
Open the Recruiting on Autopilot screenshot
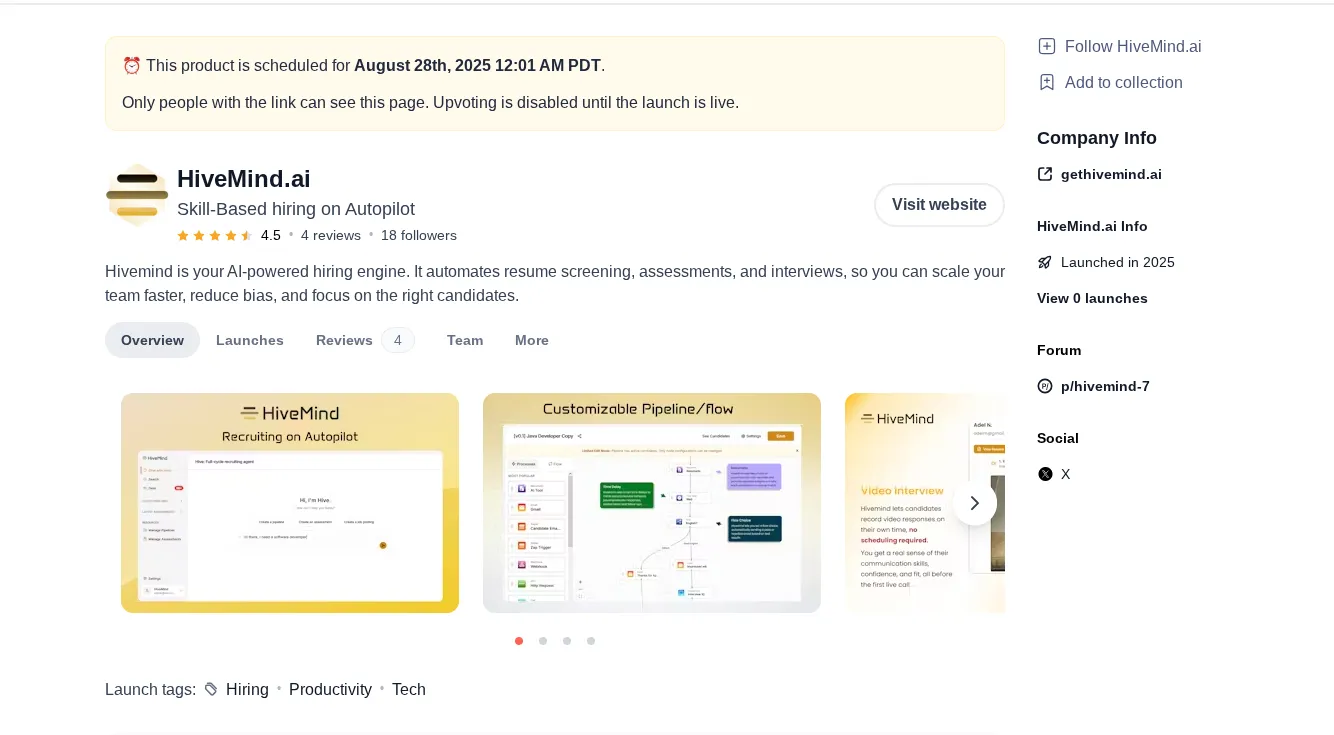pos(290,503)
